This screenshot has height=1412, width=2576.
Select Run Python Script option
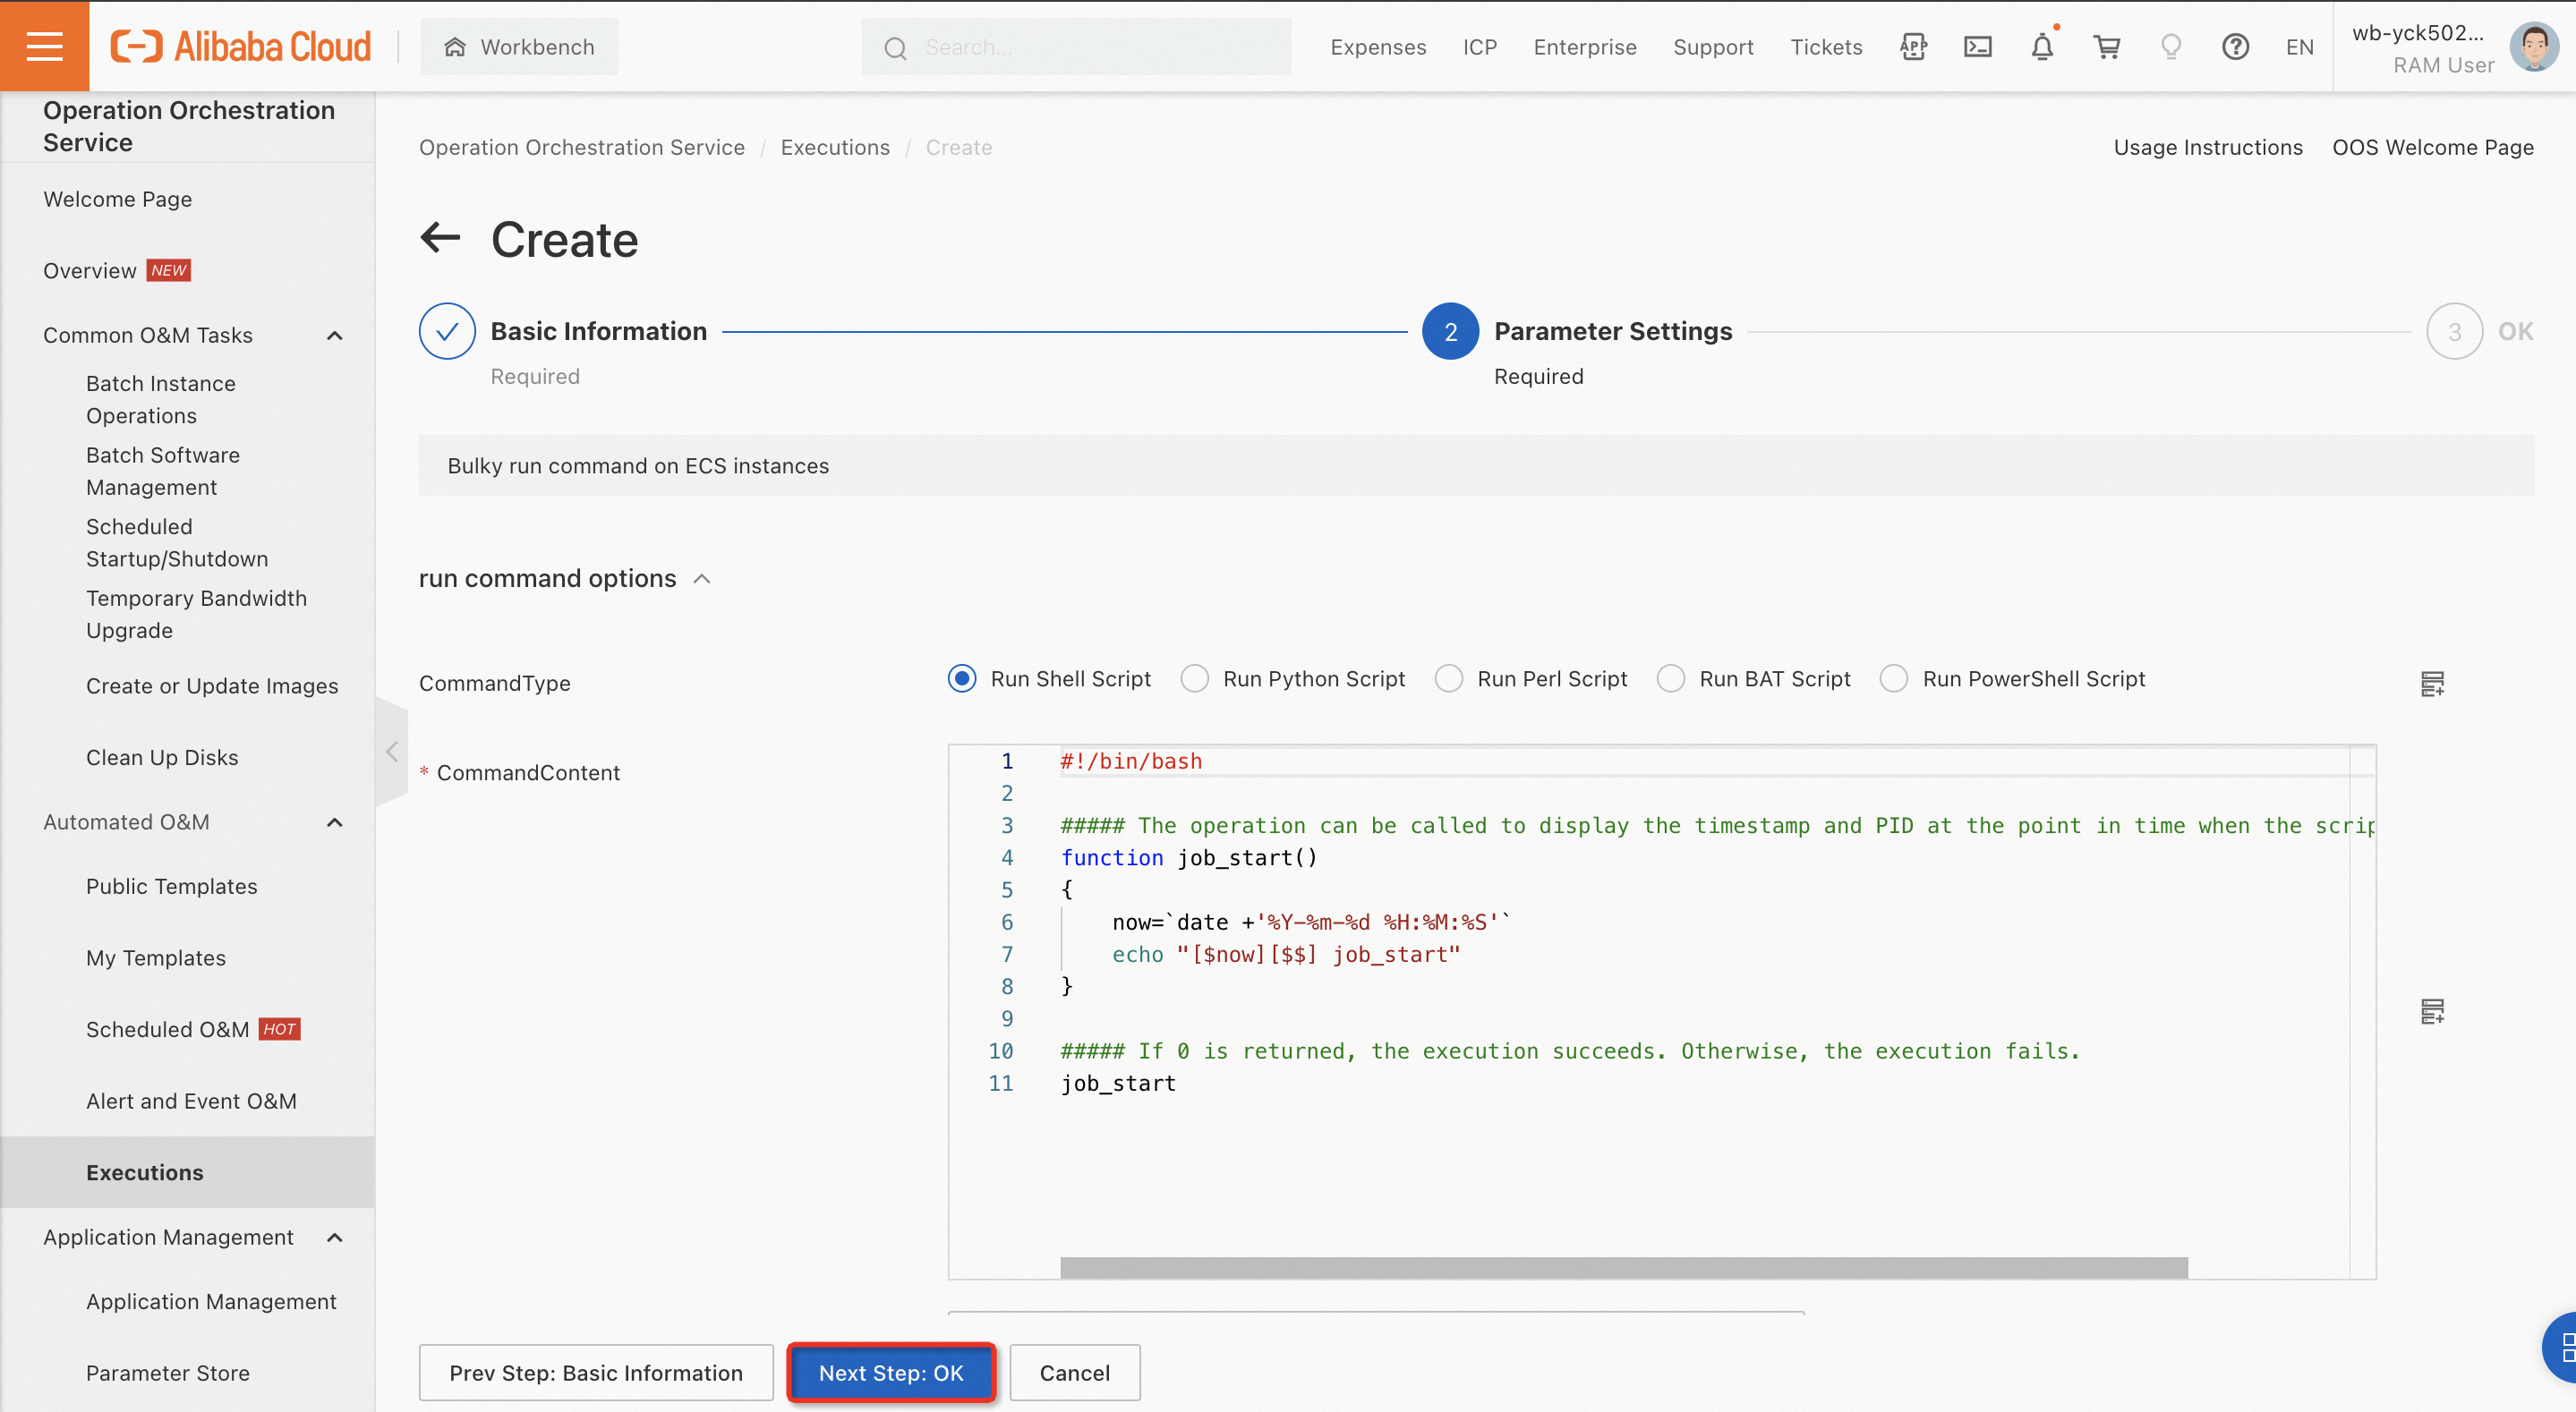tap(1194, 679)
